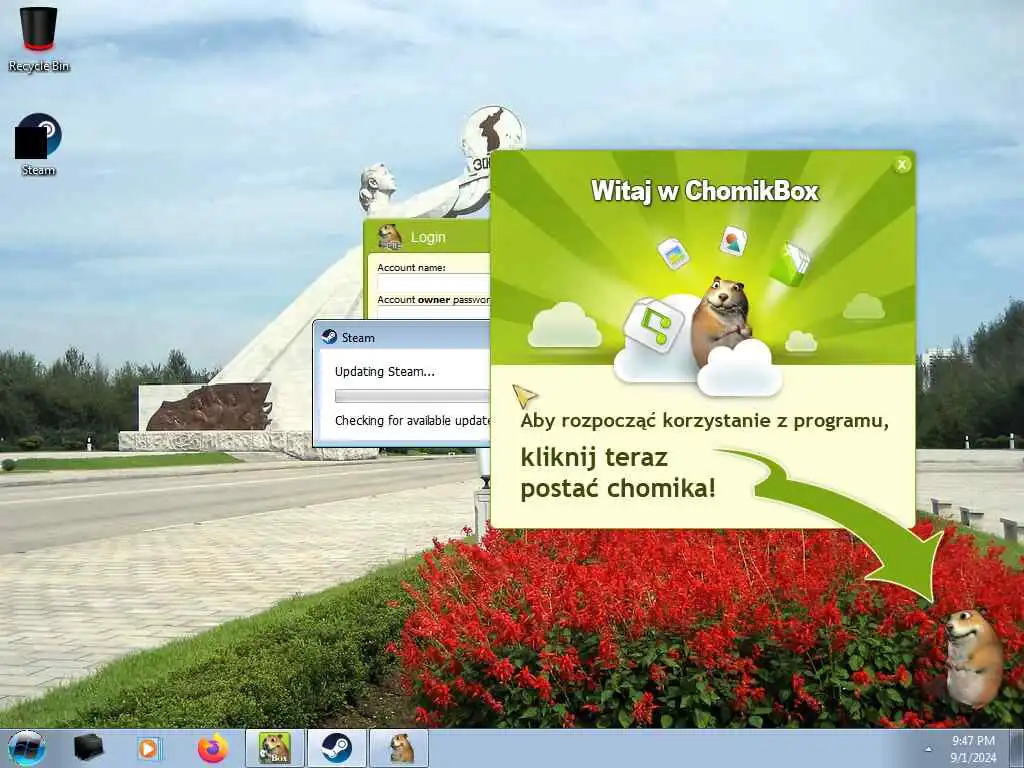Click the 'Aby rozpocząć korzystanie z programu' text
This screenshot has height=768, width=1024.
tap(705, 421)
